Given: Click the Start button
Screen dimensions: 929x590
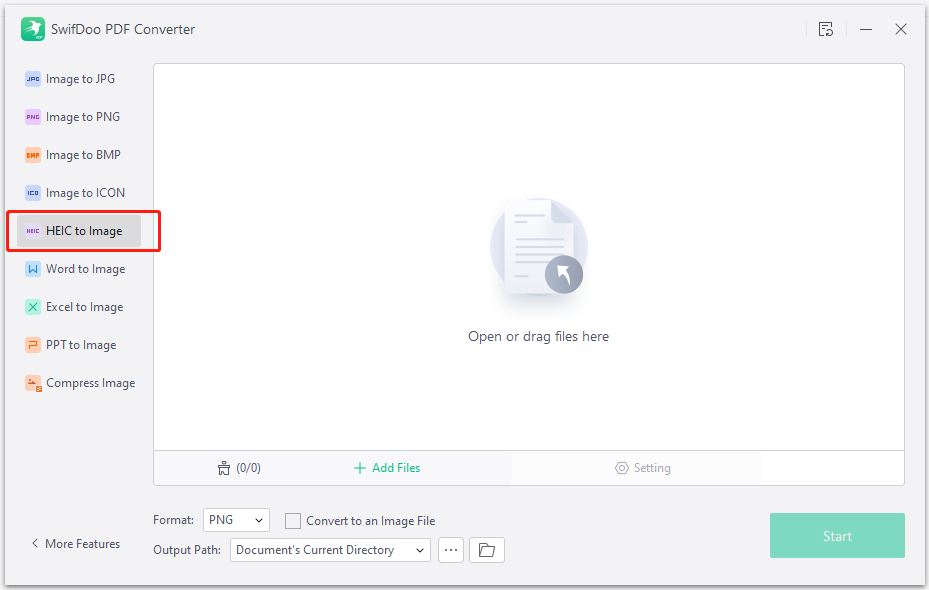Looking at the screenshot, I should (x=837, y=536).
